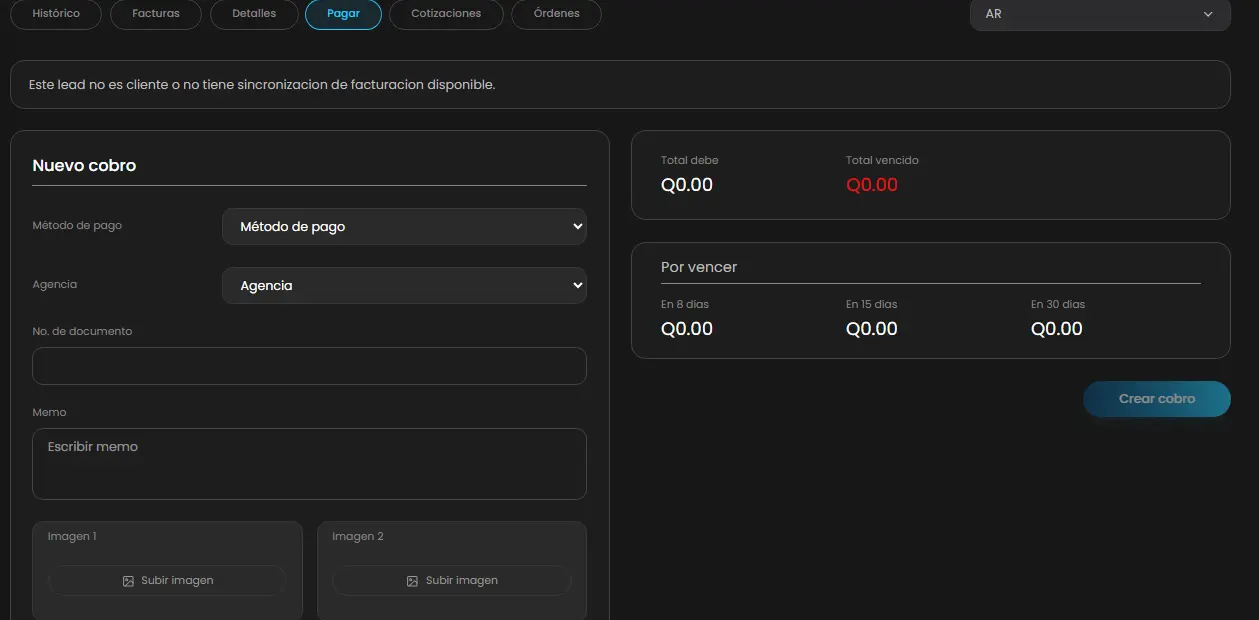Click Subir imagen for Imagen 2
1259x620 pixels.
click(452, 581)
